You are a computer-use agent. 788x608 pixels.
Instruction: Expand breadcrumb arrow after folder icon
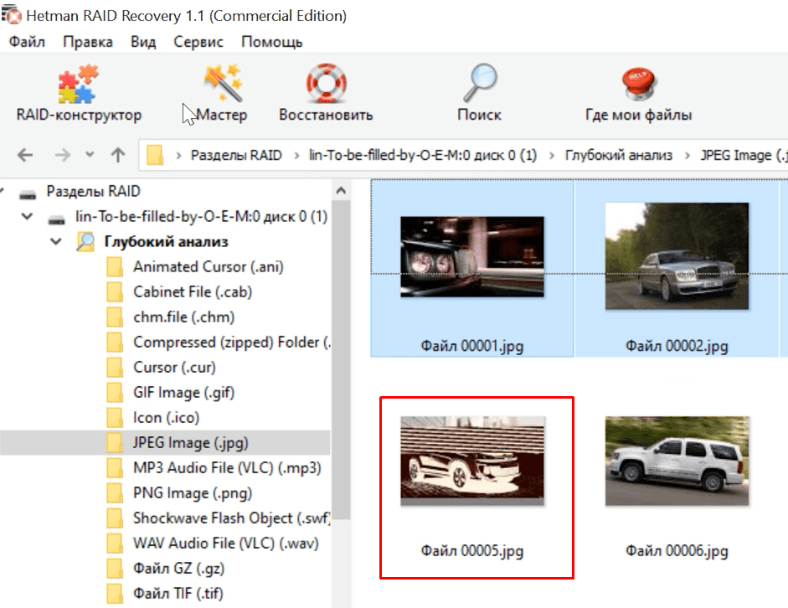(x=178, y=156)
